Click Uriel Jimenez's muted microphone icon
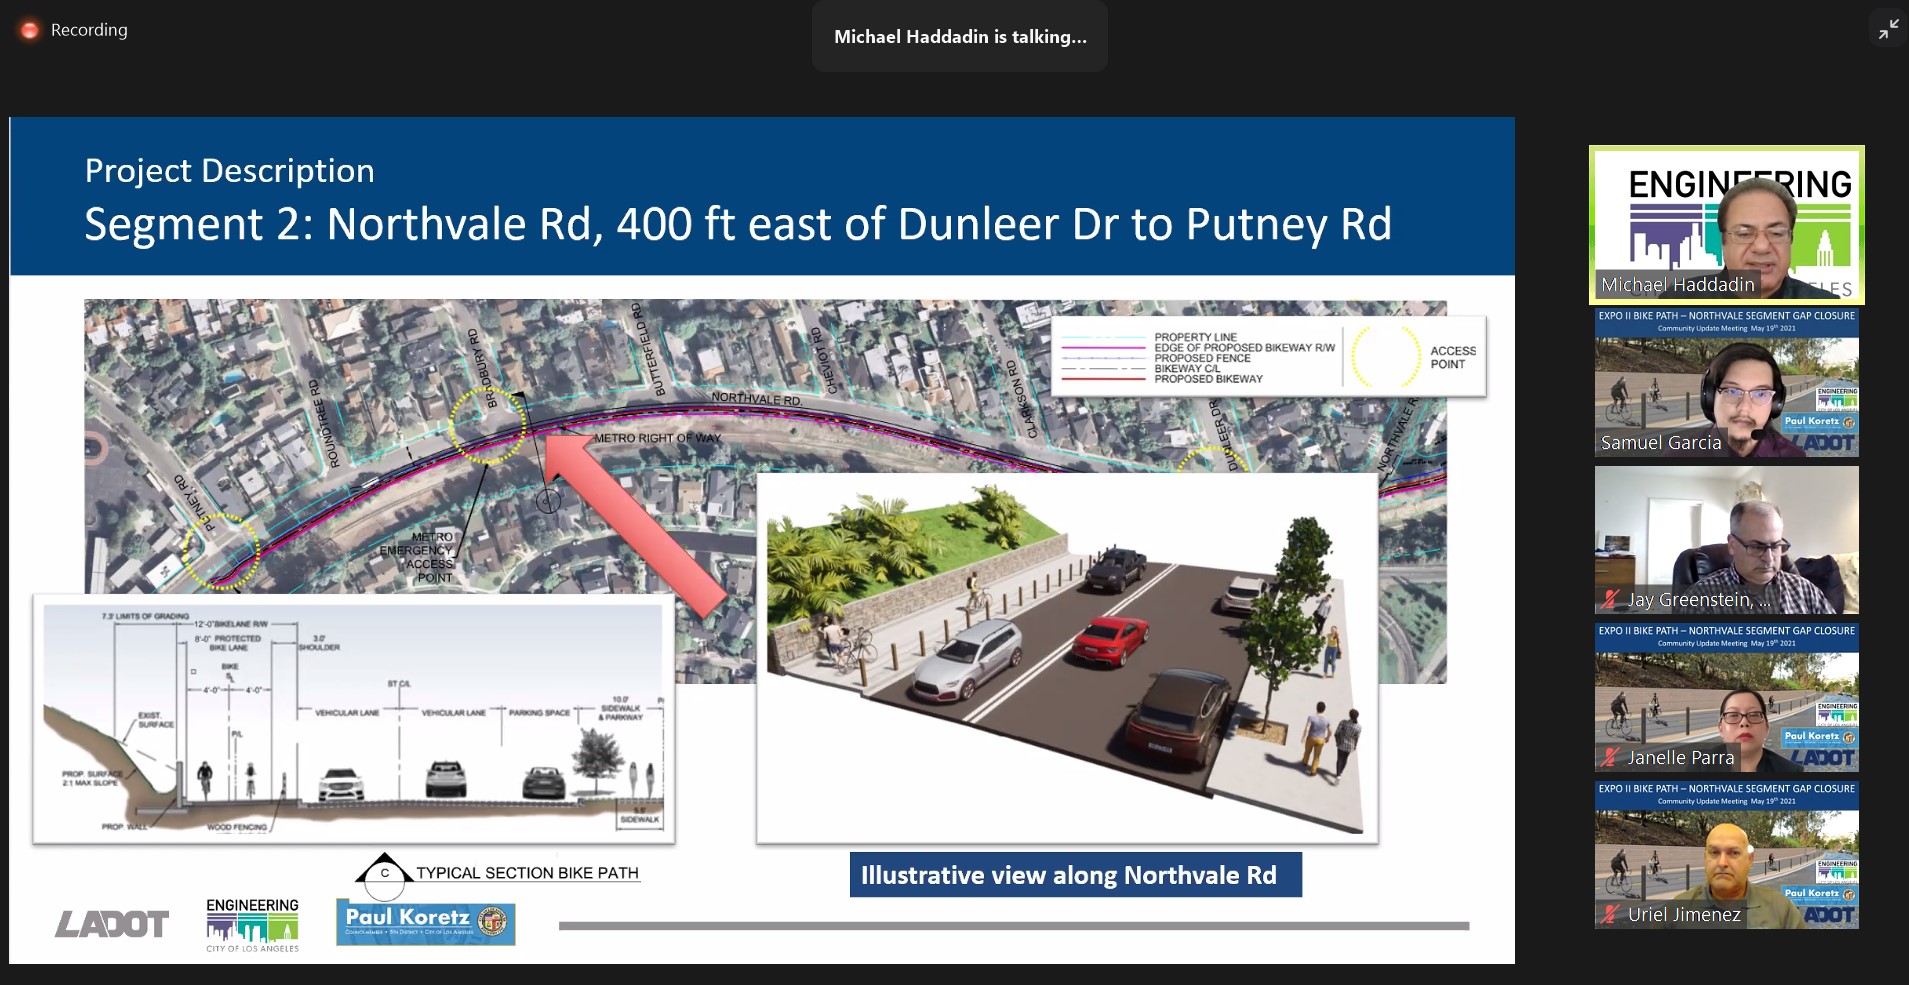This screenshot has width=1909, height=985. click(1609, 914)
